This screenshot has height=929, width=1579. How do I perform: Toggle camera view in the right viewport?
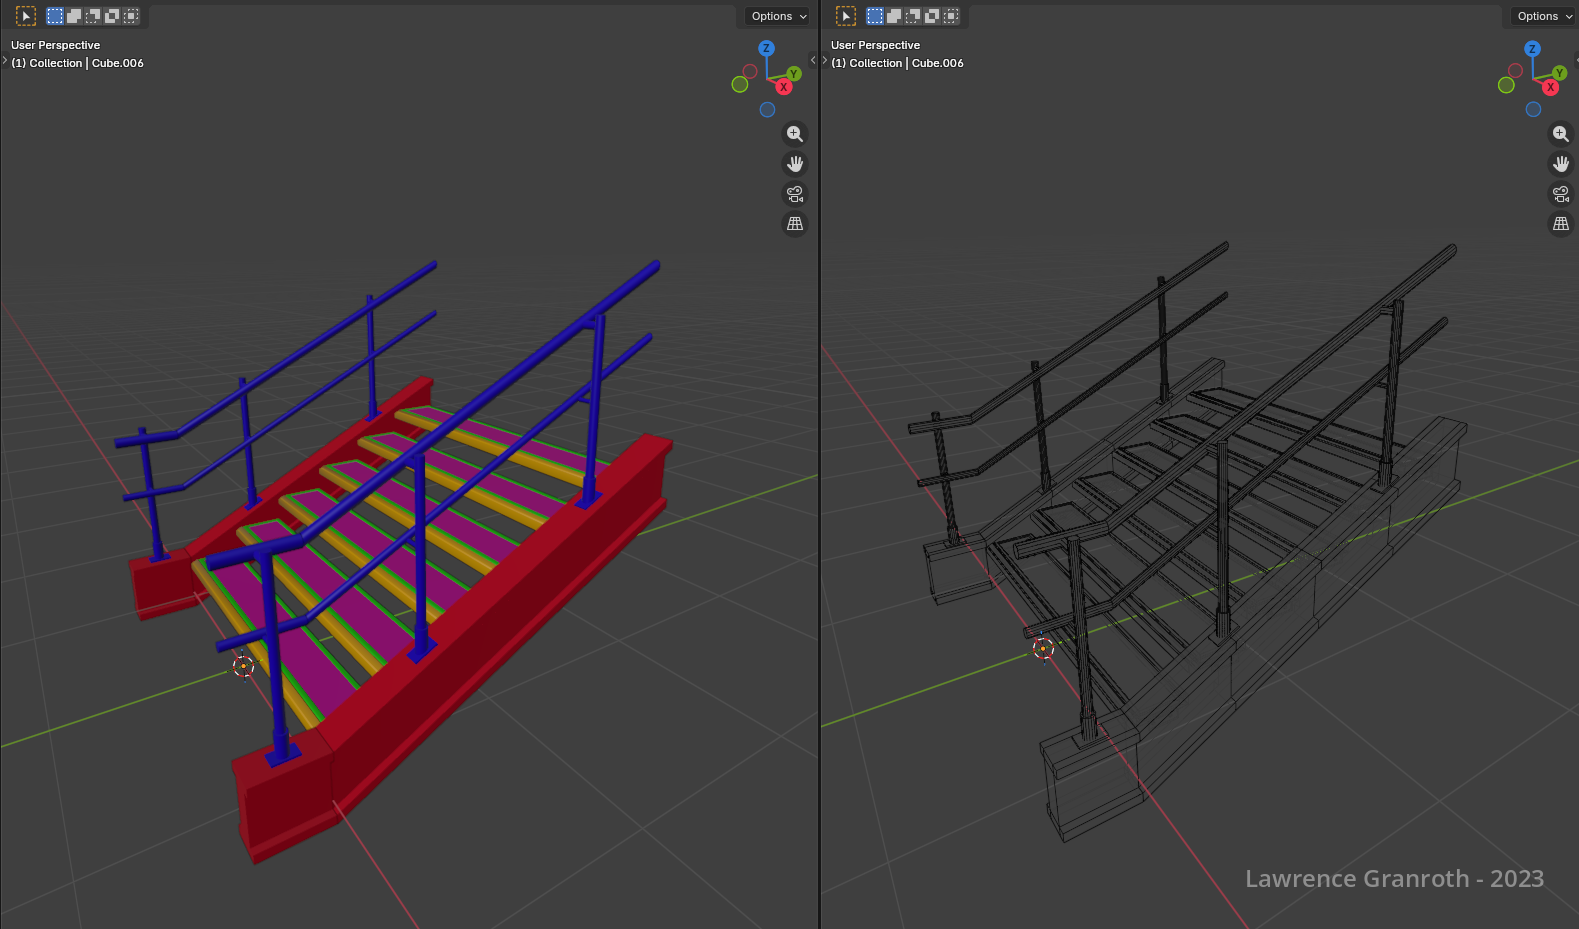pos(1560,194)
